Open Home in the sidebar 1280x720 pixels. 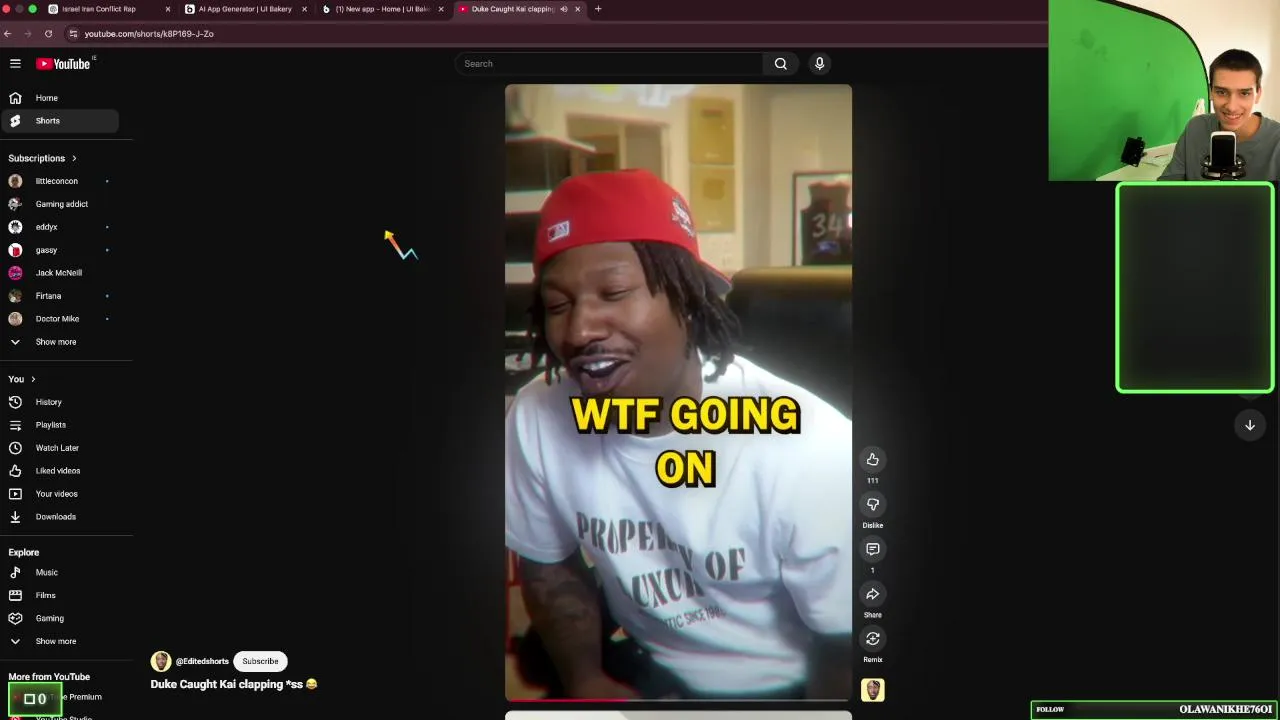pos(60,98)
